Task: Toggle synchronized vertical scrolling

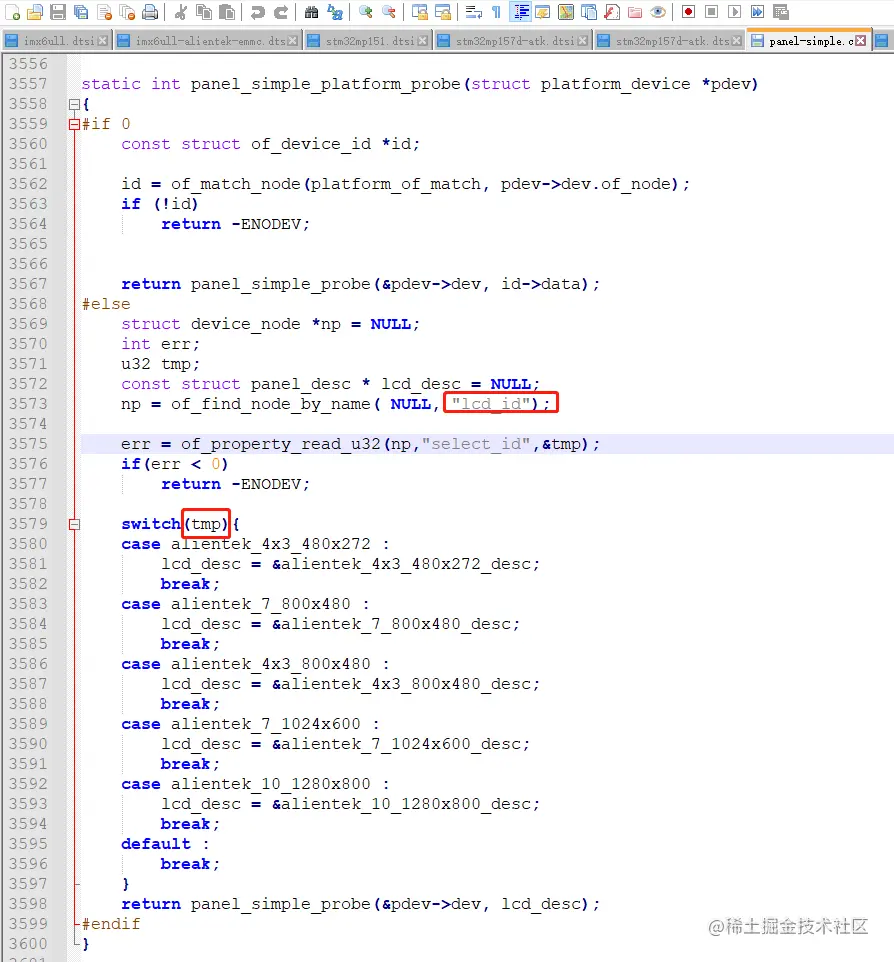Action: pos(420,12)
